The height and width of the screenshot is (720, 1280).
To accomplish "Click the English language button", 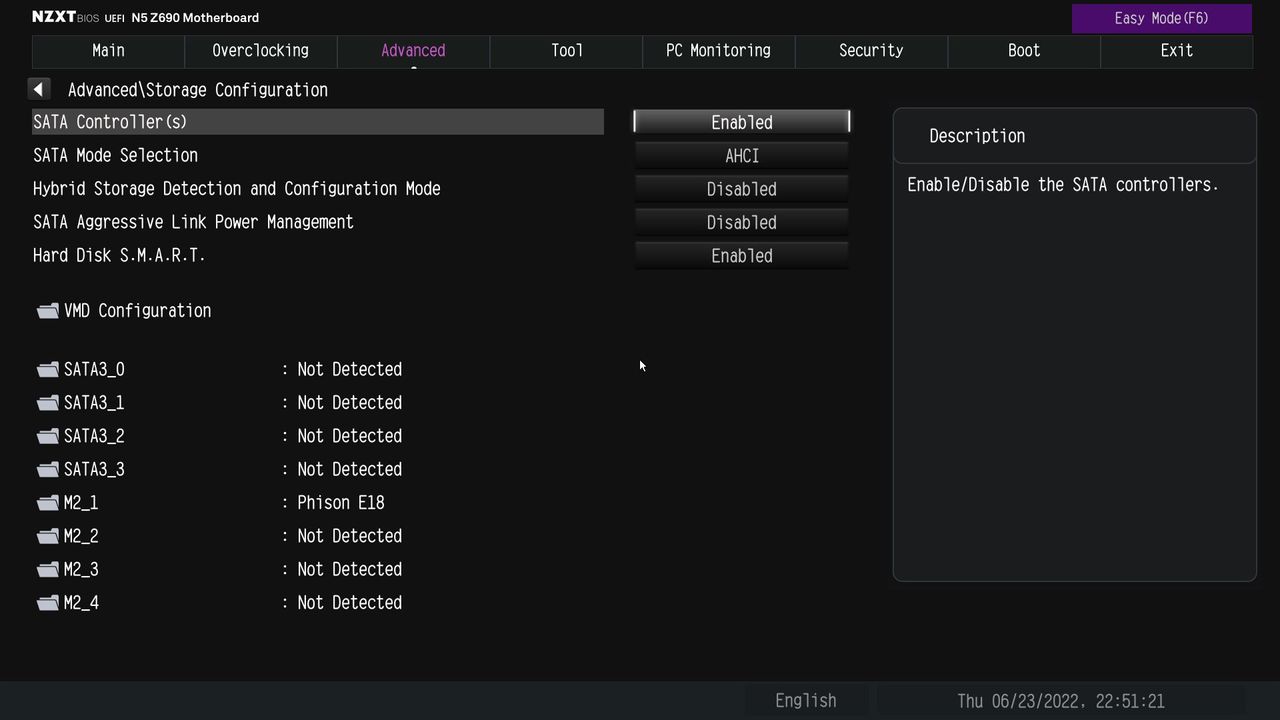I will pos(806,701).
